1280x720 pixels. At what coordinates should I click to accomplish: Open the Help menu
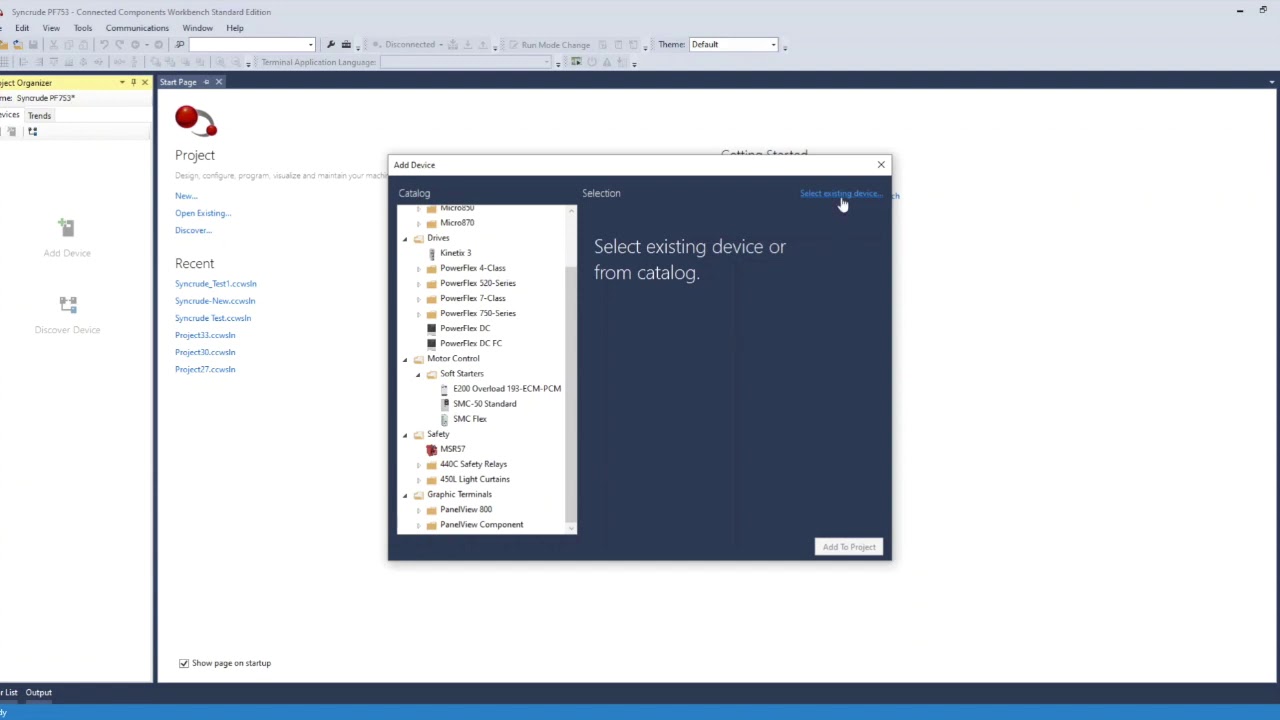tap(235, 28)
